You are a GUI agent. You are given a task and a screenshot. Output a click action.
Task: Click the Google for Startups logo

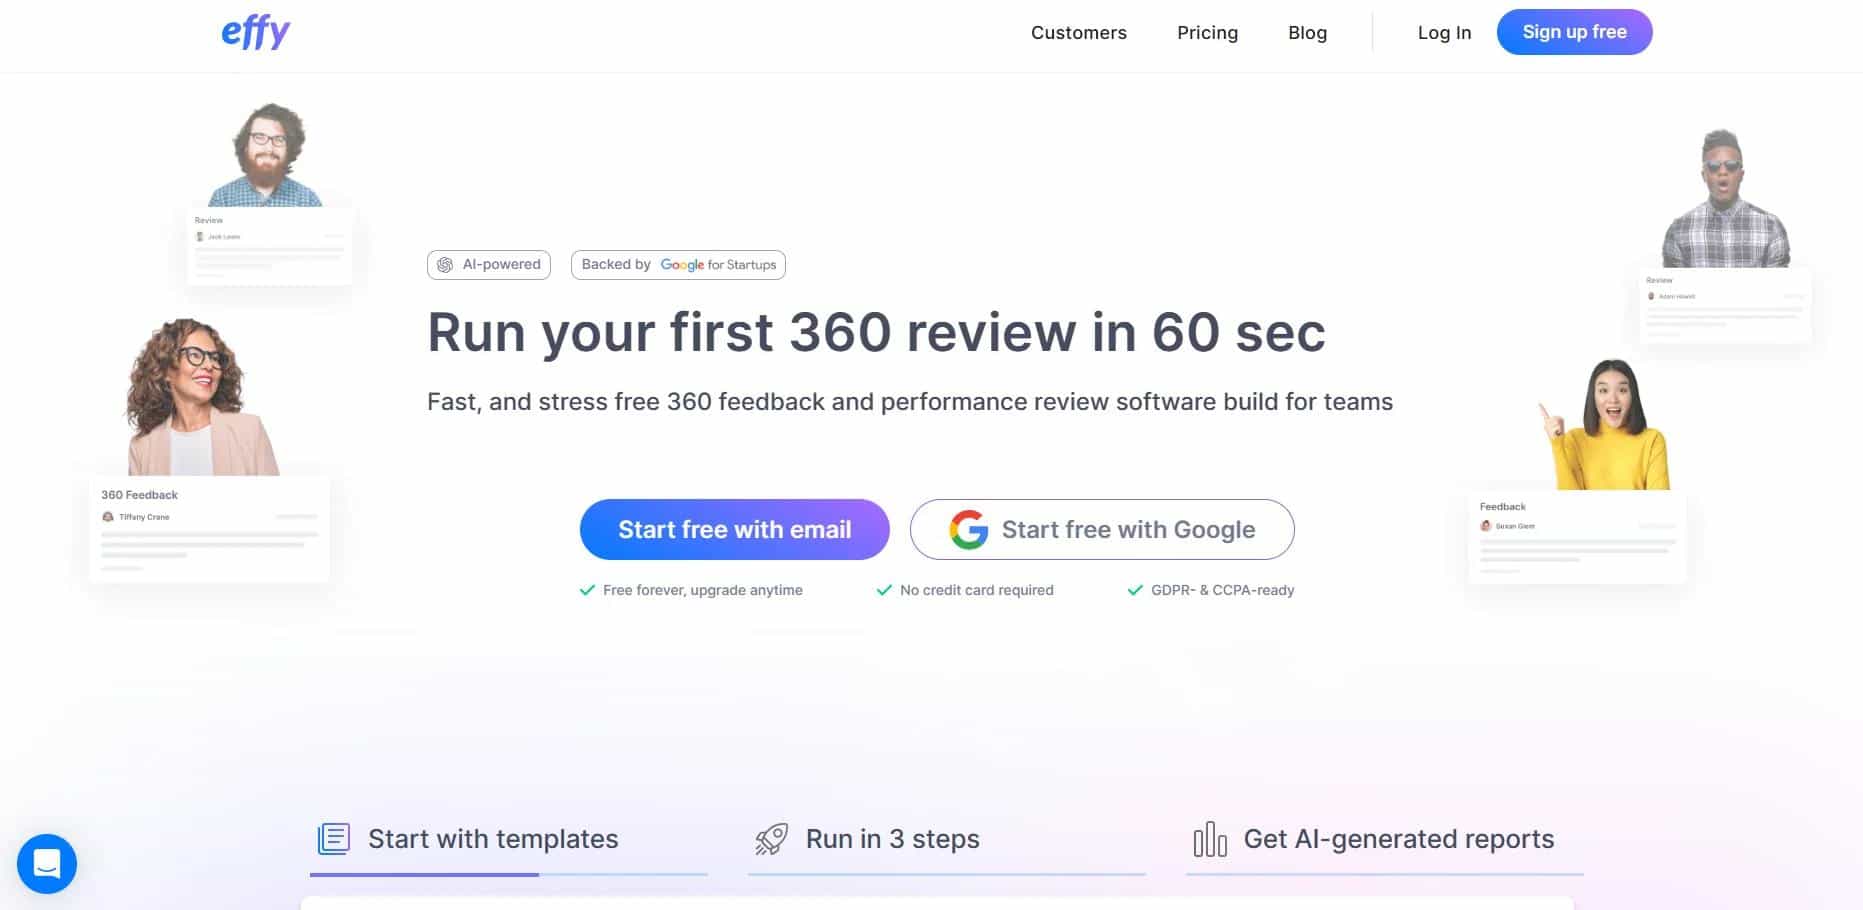[718, 265]
